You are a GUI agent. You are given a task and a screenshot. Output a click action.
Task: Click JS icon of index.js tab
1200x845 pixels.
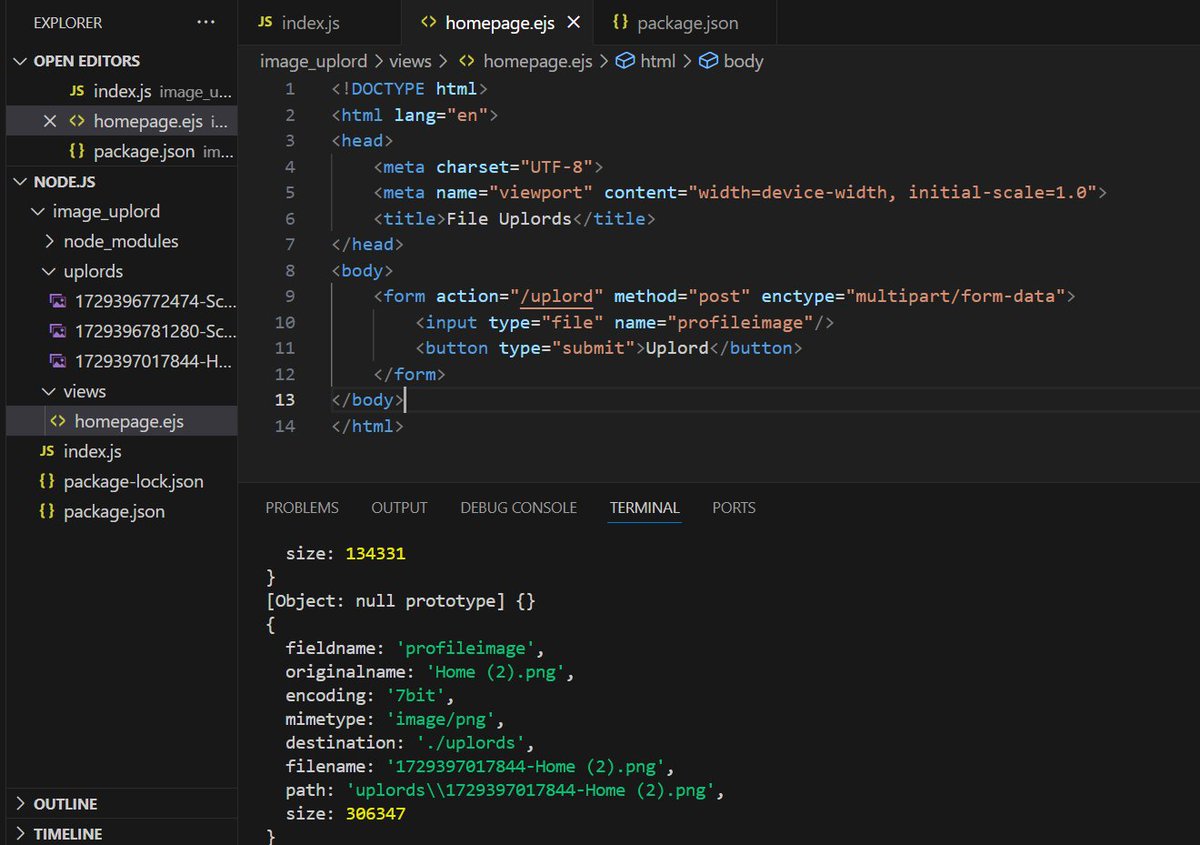(x=265, y=22)
